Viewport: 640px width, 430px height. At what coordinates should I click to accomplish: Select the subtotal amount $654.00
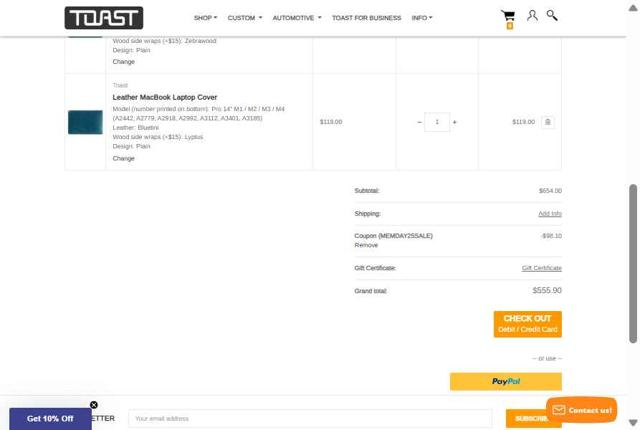click(x=550, y=191)
